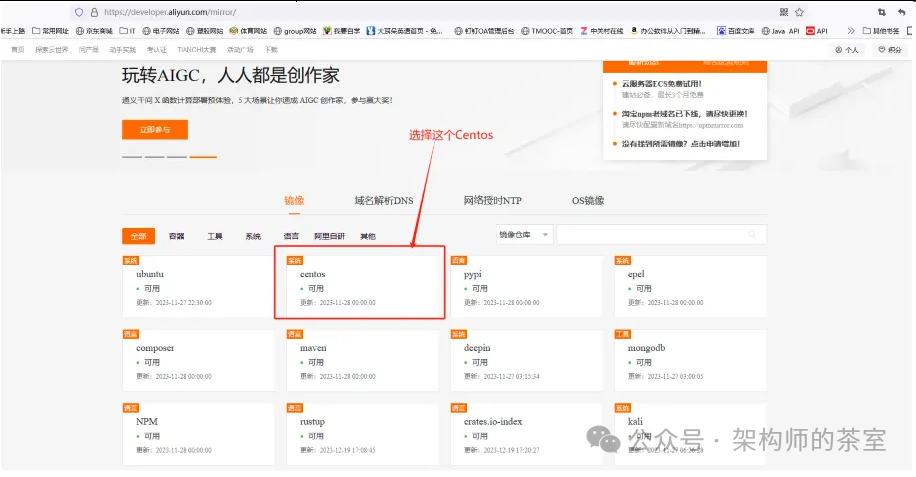This screenshot has width=916, height=477.
Task: Open the mongodb mirror card
Action: 691,360
